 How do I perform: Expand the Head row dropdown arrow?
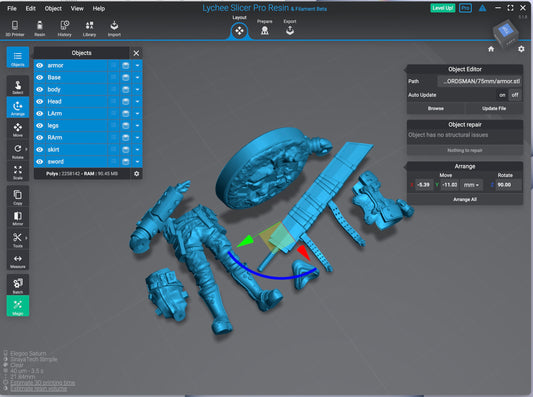coord(137,102)
